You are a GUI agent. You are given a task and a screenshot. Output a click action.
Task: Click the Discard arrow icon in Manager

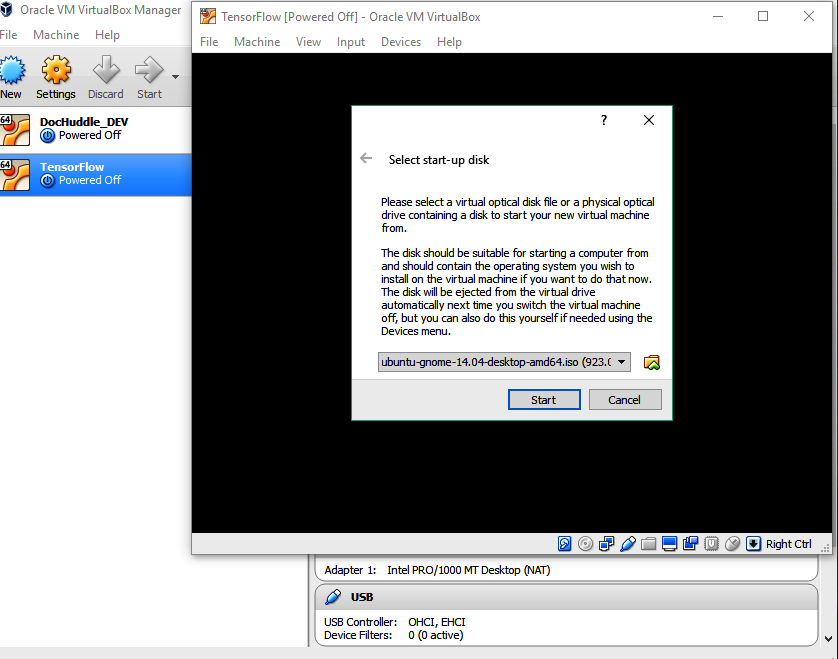click(106, 70)
